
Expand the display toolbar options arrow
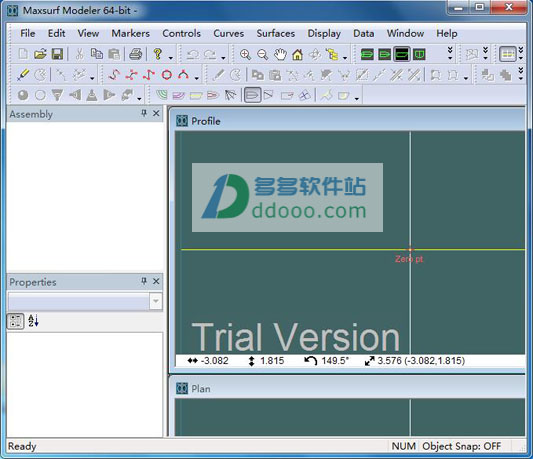pos(357,99)
